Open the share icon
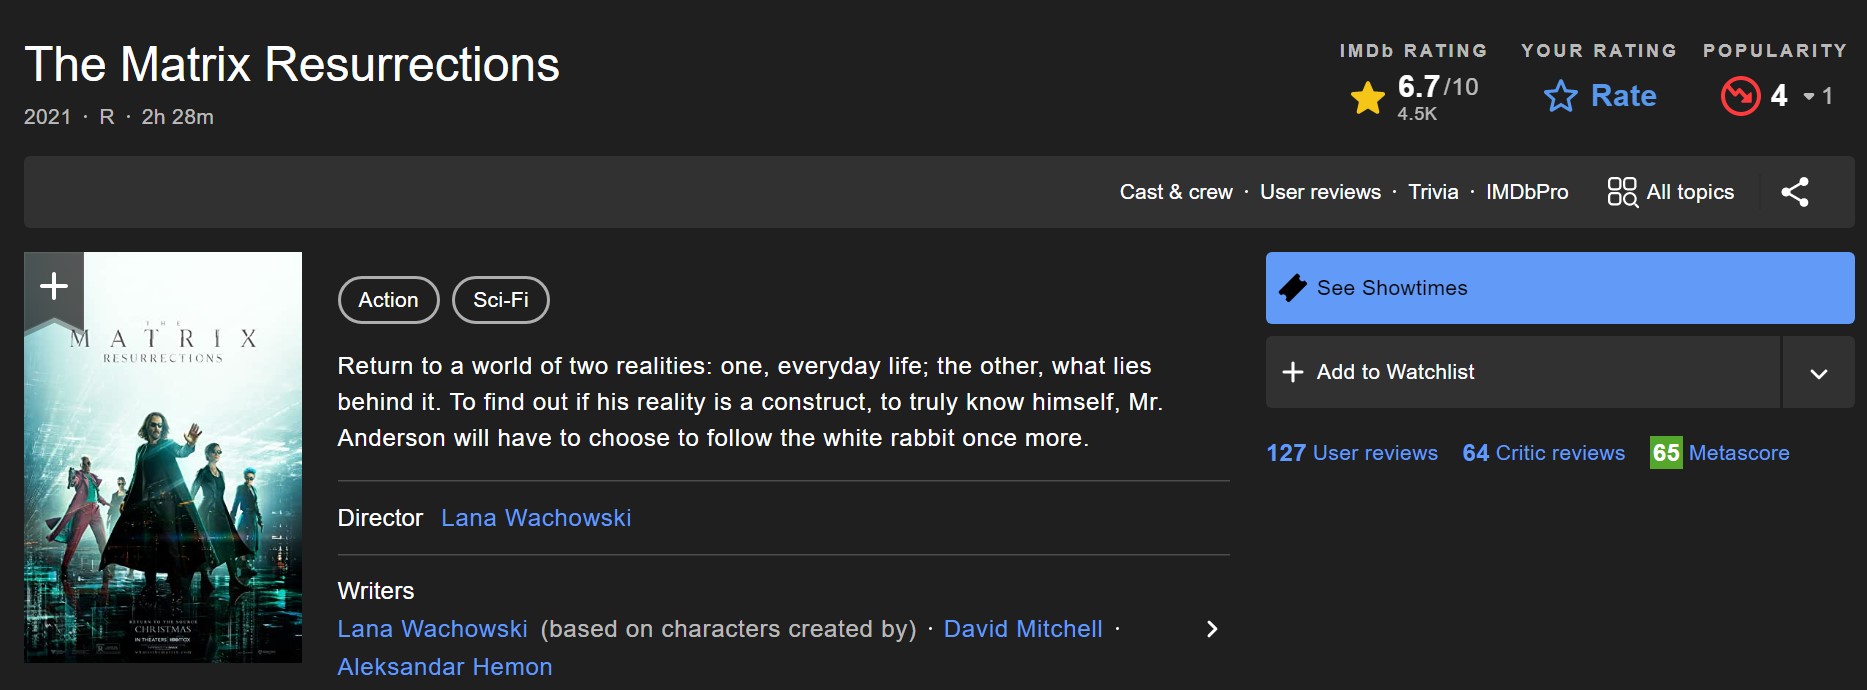This screenshot has height=690, width=1867. [x=1795, y=192]
